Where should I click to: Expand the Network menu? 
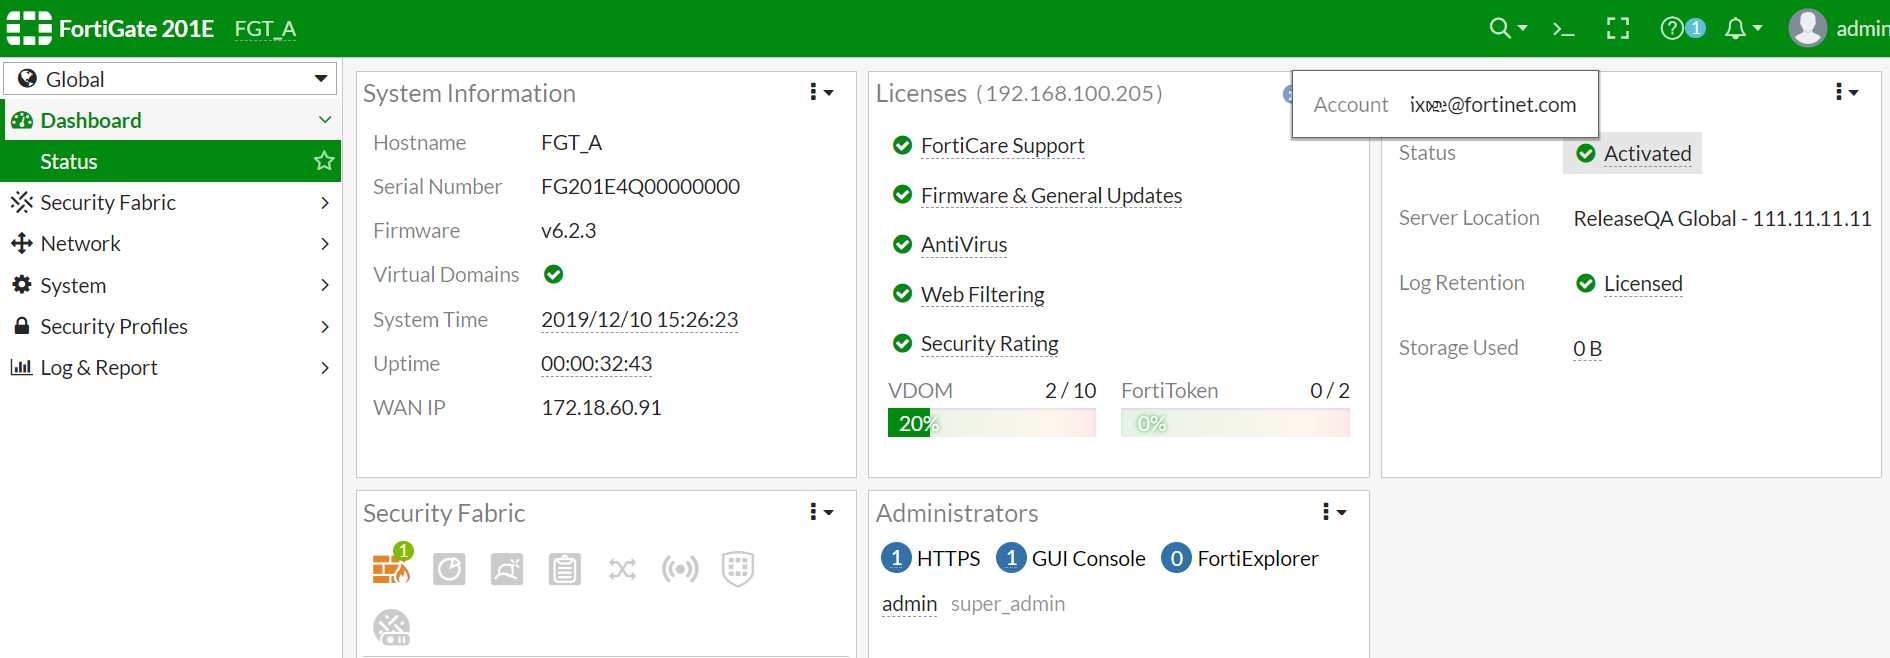point(171,243)
